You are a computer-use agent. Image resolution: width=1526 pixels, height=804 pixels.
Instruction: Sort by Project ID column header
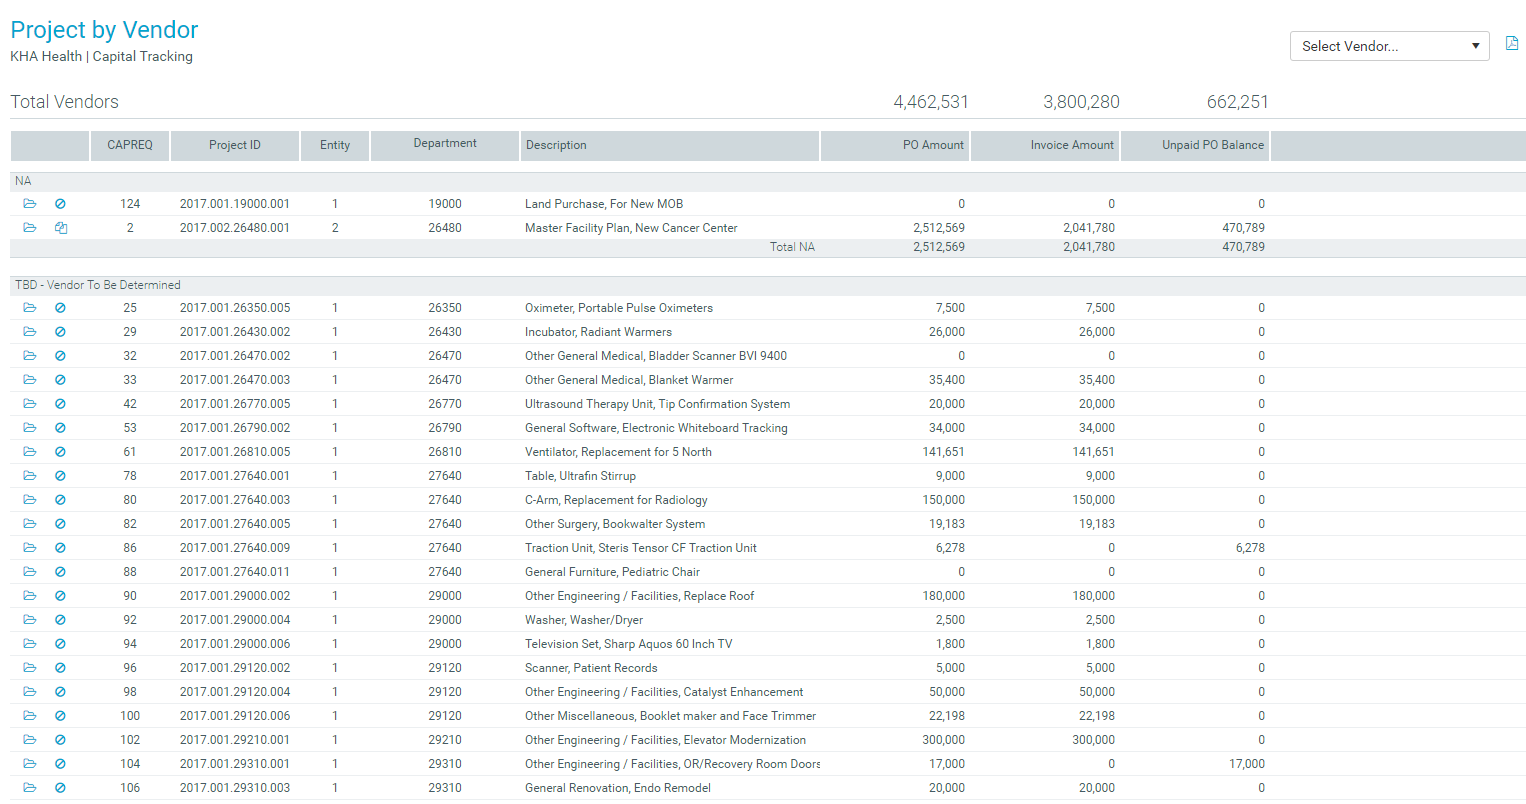click(x=235, y=145)
